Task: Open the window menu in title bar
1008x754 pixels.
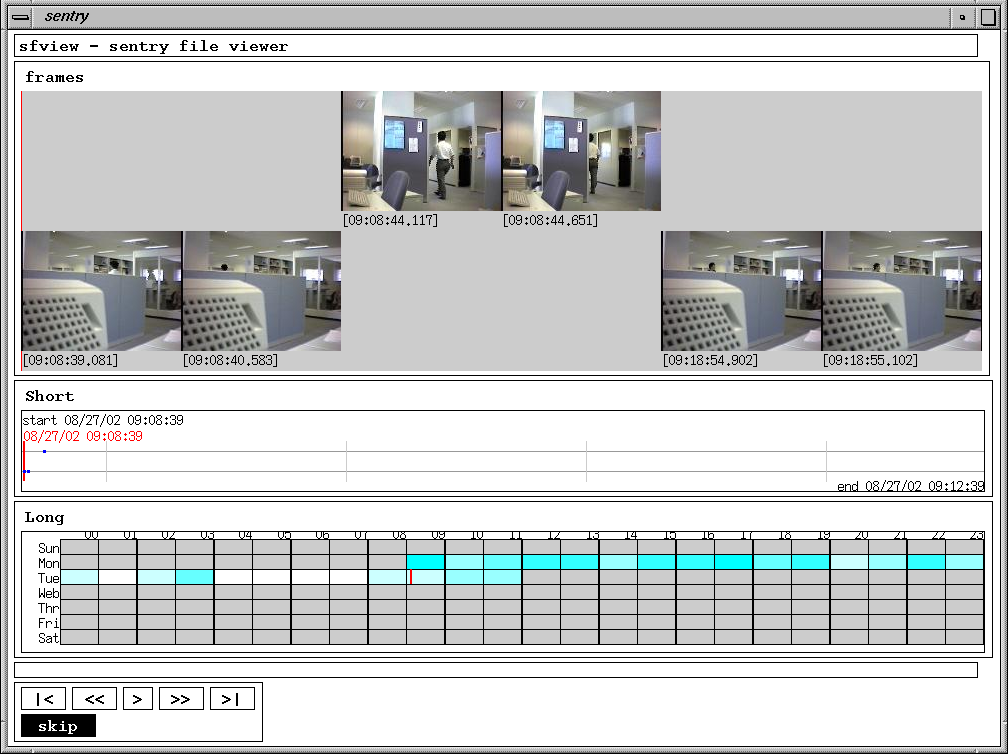Action: (x=20, y=17)
